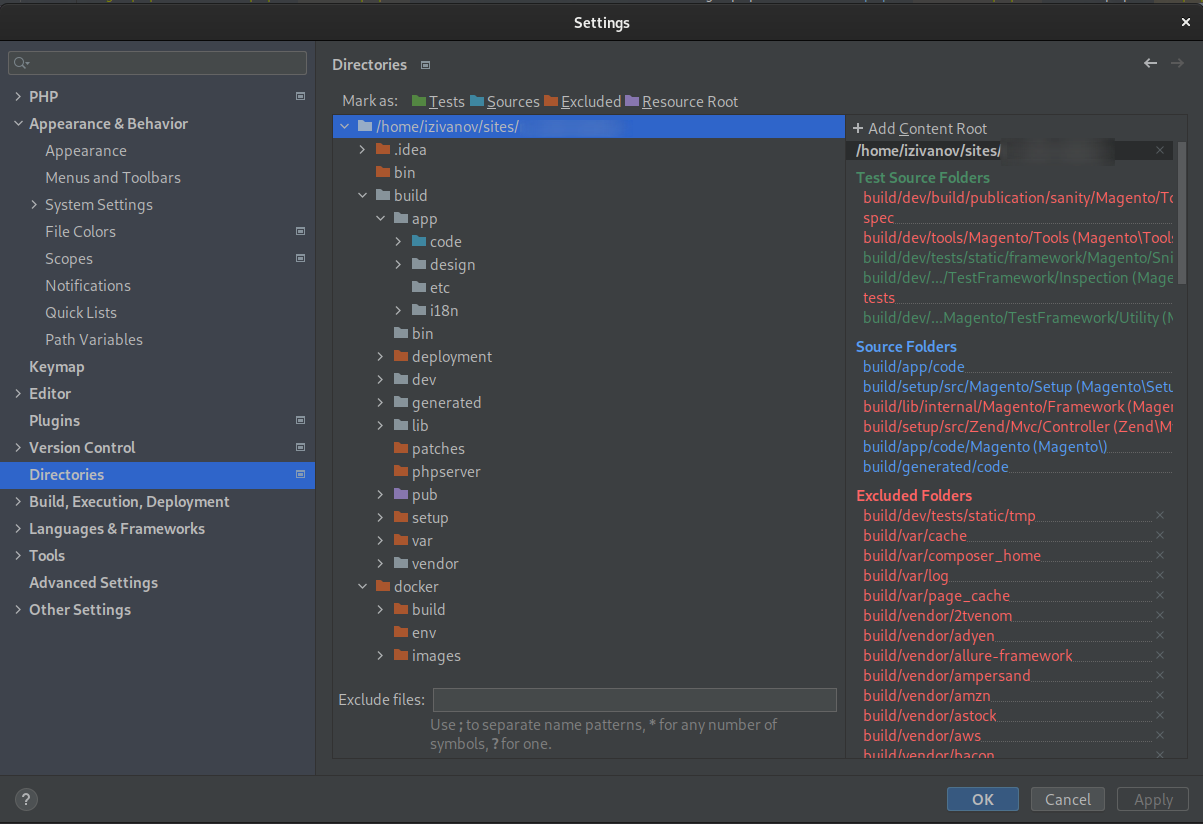Click project-level icon beside Version Control

pyautogui.click(x=300, y=447)
